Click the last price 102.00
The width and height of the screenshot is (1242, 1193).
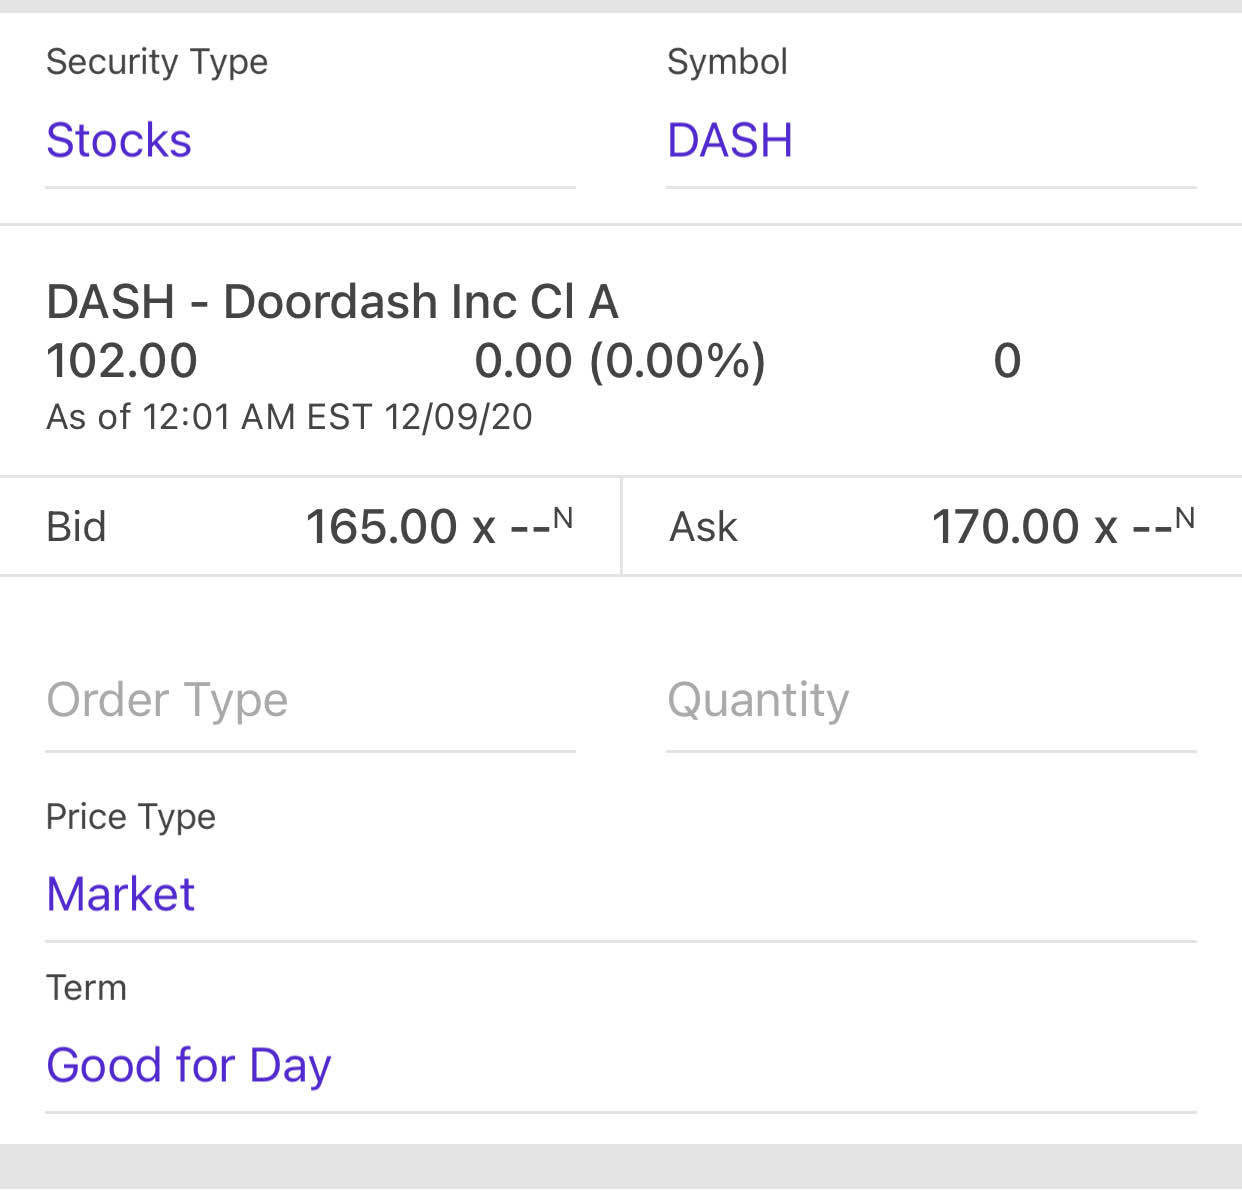point(122,361)
